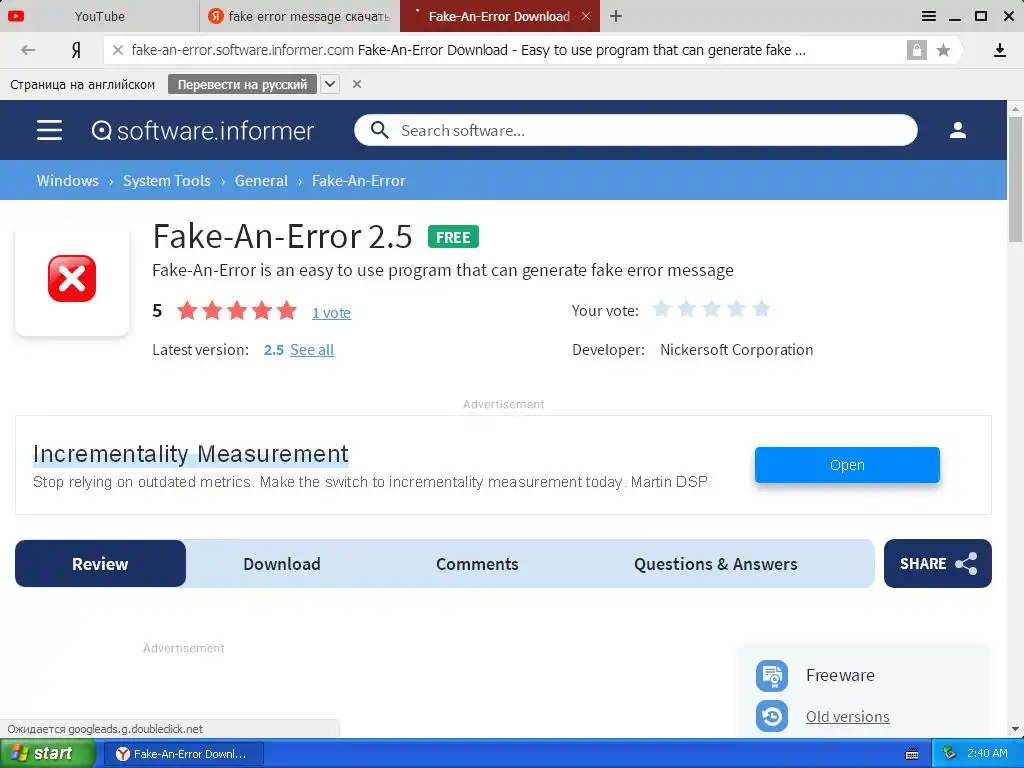Click the Open button in the advertisement
Viewport: 1024px width, 768px height.
coord(847,465)
